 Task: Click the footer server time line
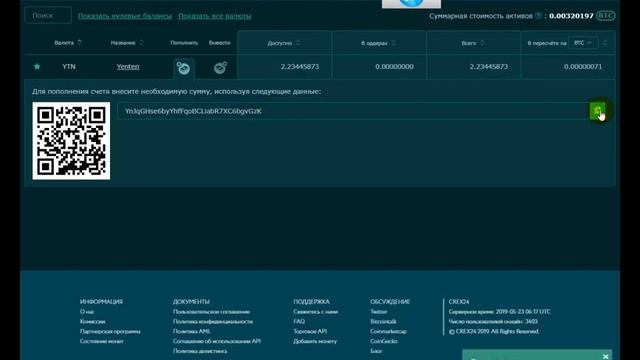tap(500, 312)
